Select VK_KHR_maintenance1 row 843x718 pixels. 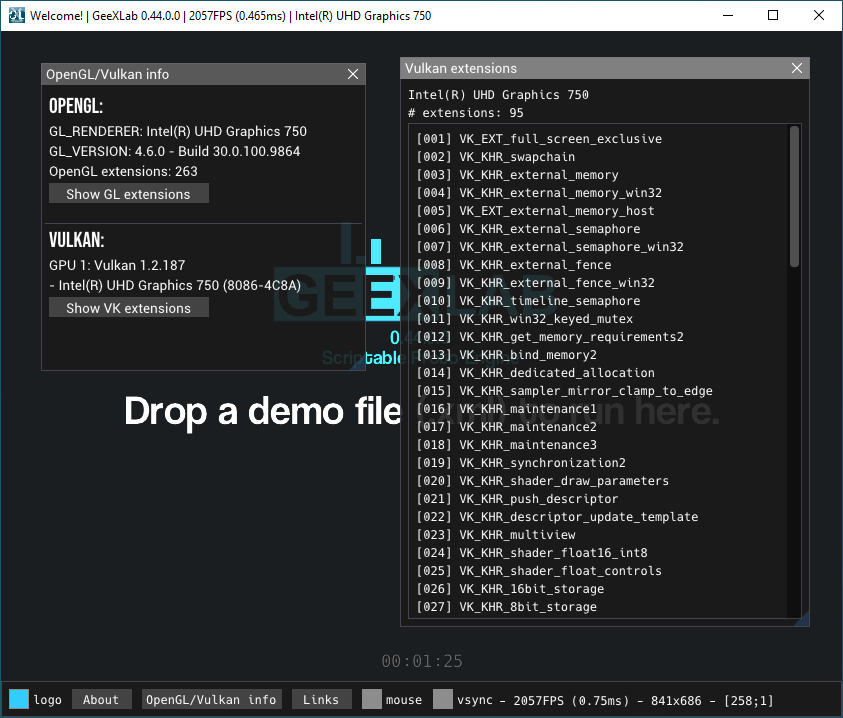coord(506,409)
